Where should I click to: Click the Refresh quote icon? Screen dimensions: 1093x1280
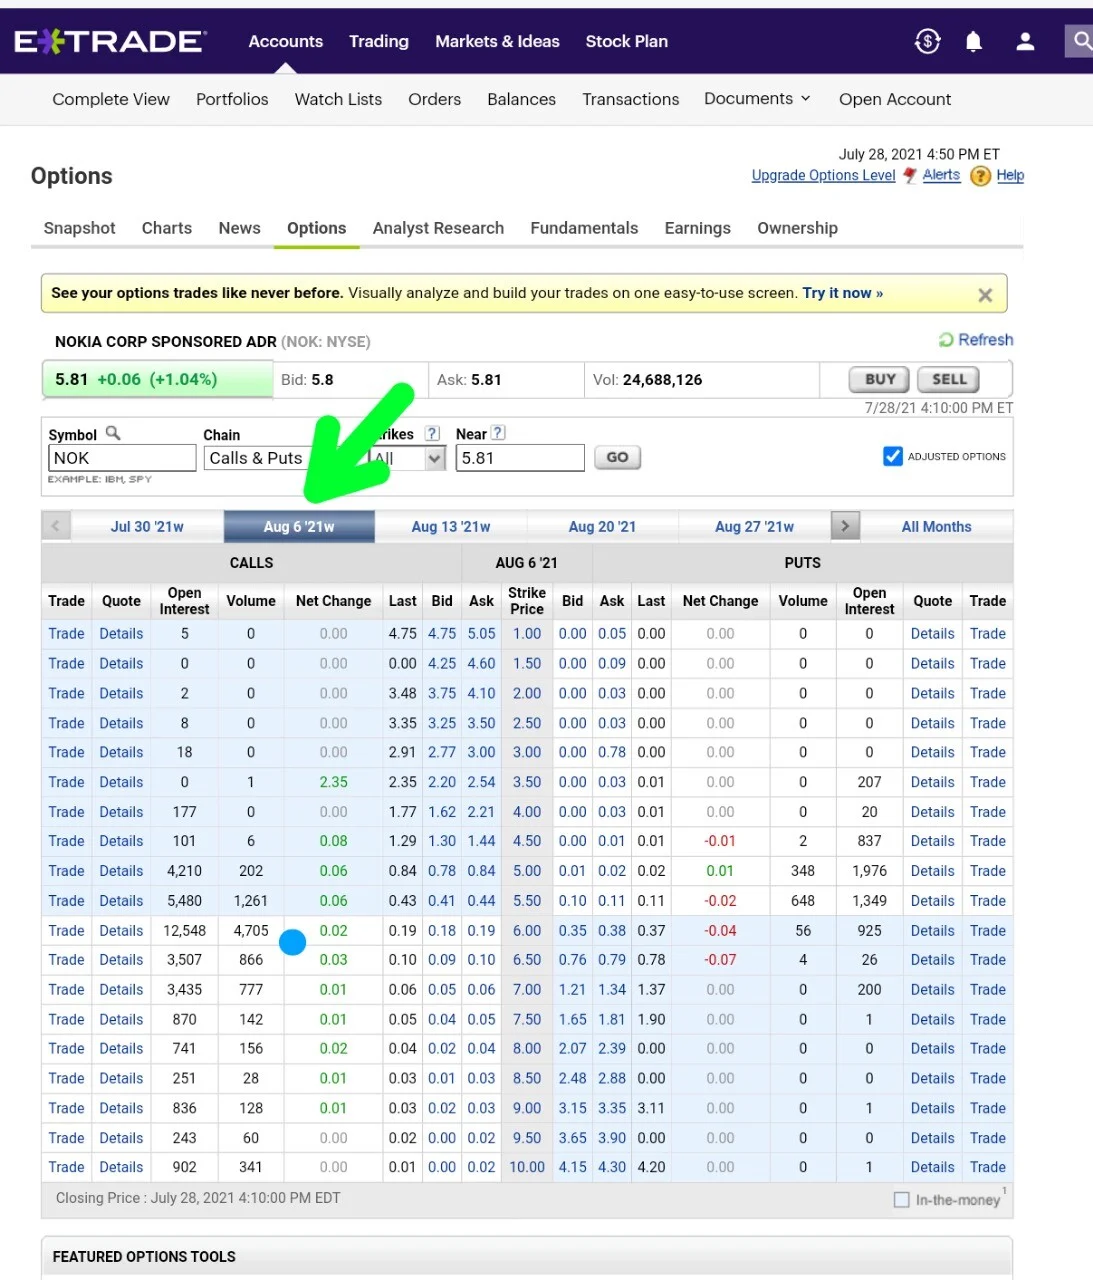click(946, 340)
